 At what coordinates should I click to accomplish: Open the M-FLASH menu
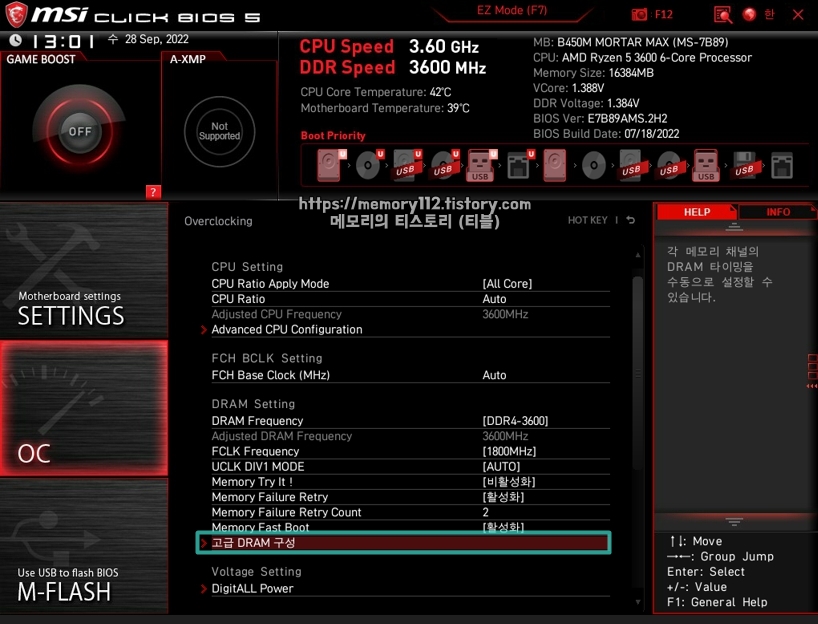point(83,546)
